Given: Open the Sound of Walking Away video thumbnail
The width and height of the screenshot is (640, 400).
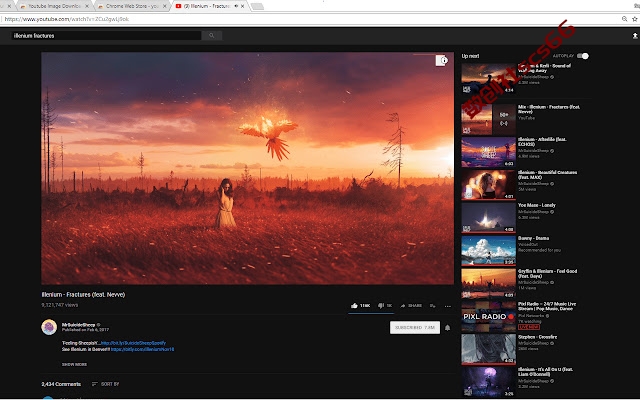Looking at the screenshot, I should (x=488, y=78).
